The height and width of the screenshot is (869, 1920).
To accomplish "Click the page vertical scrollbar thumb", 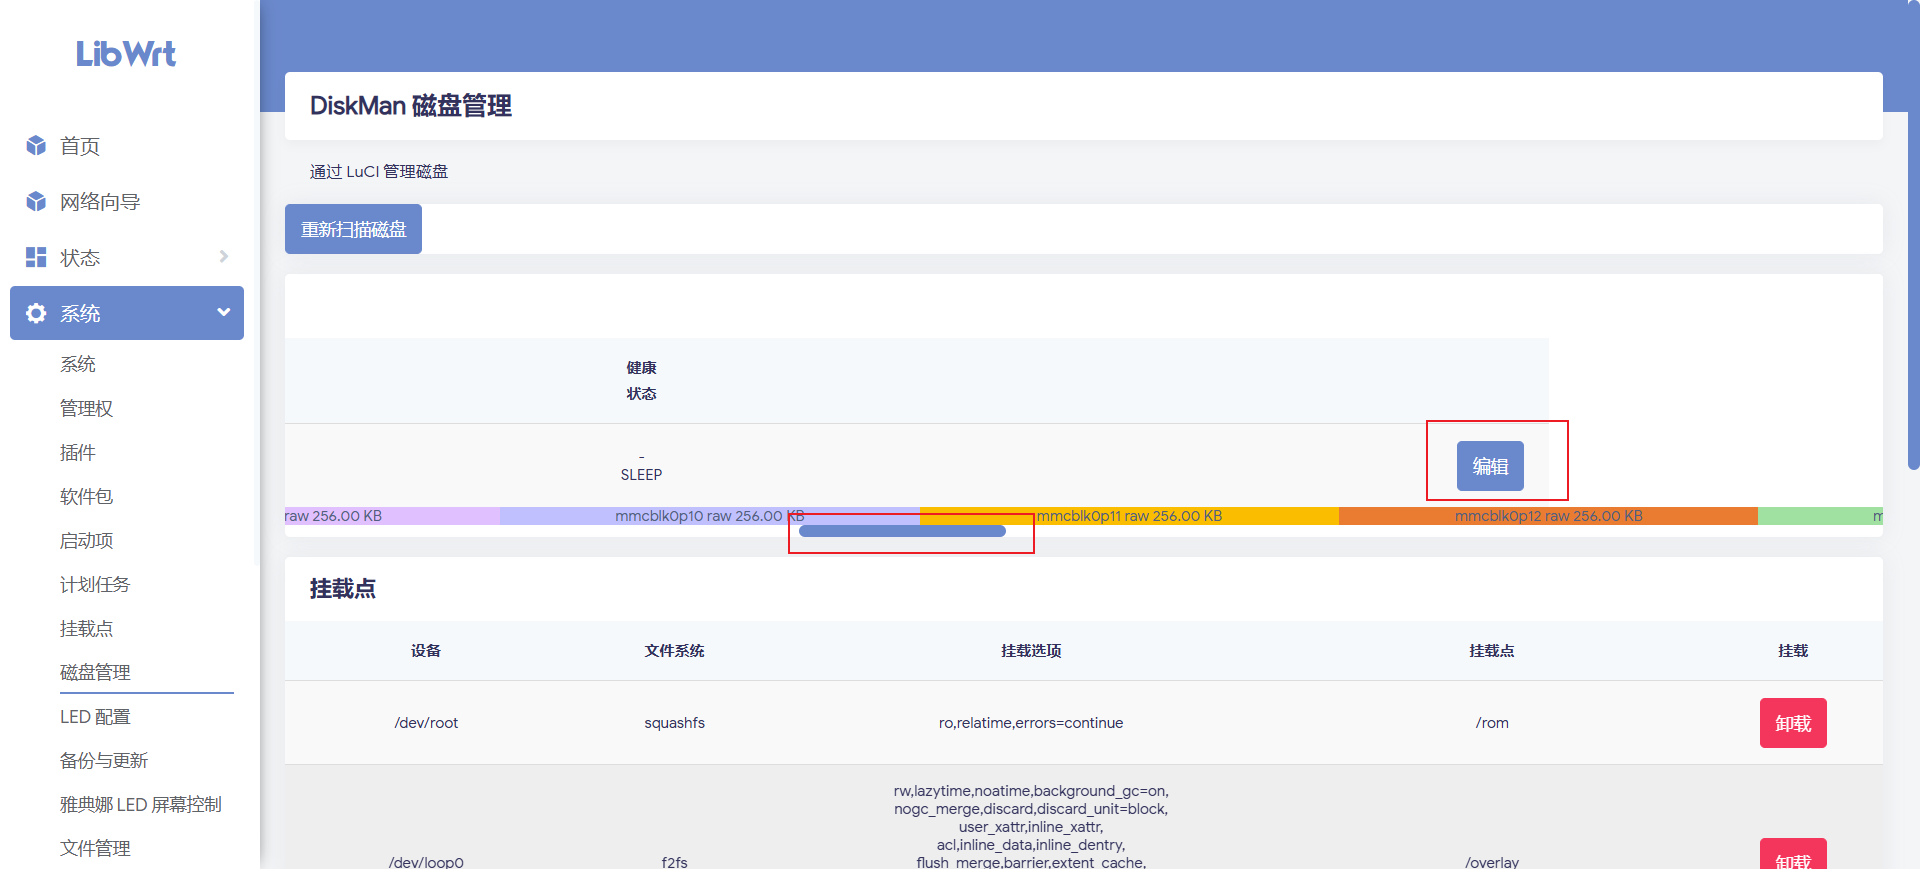I will coord(1914,235).
